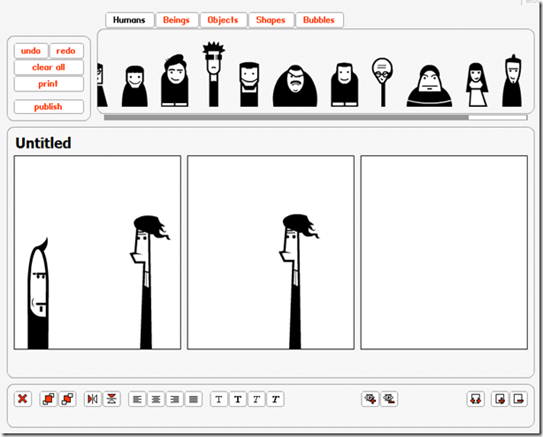Click the publish button
The height and width of the screenshot is (437, 543).
tap(48, 107)
